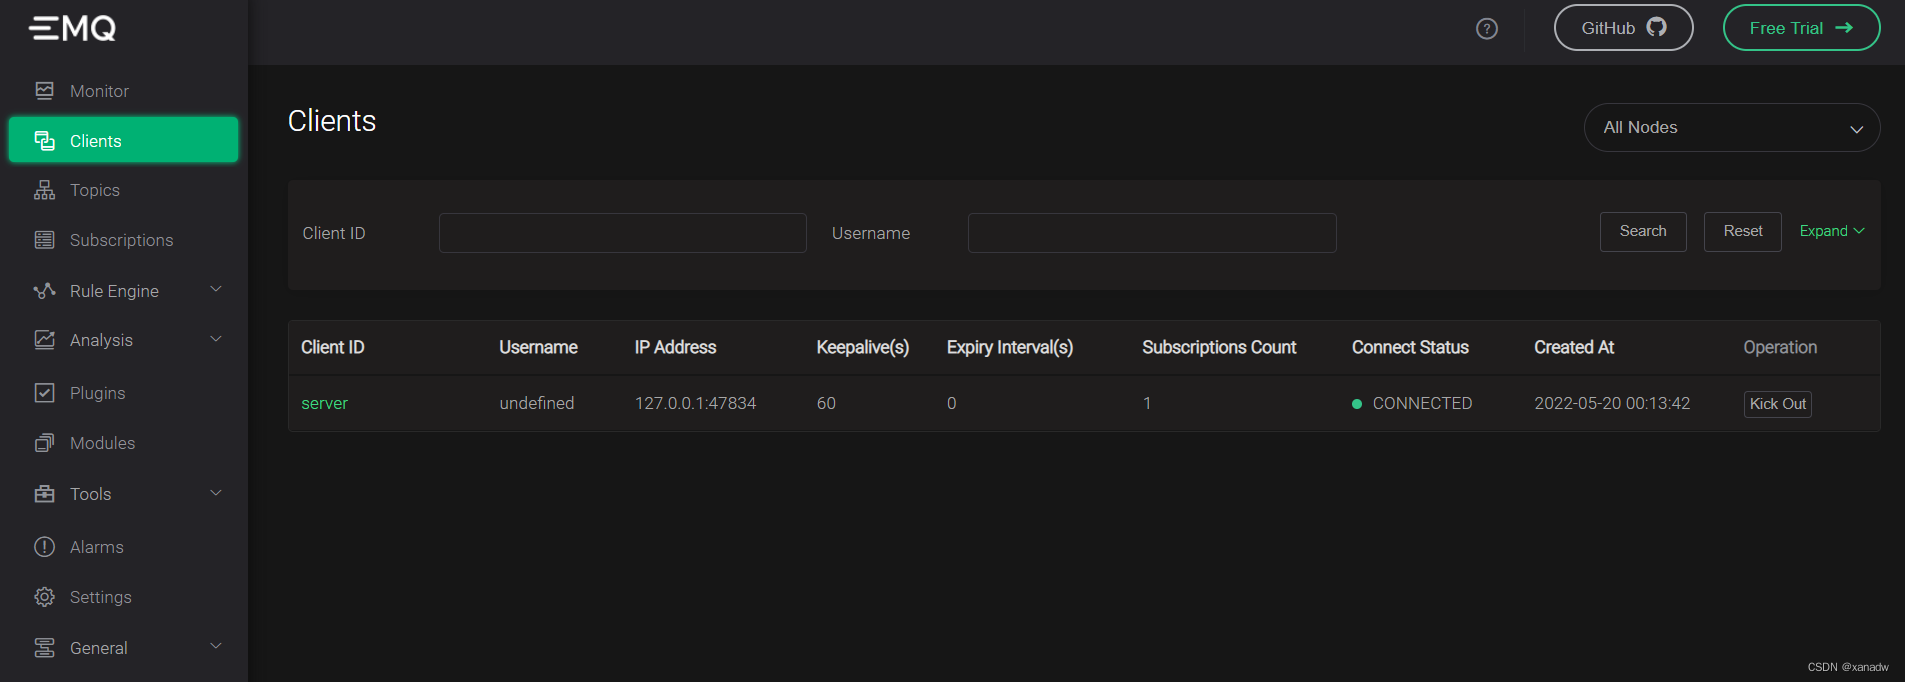Open the Monitor page
The image size is (1905, 682).
[x=99, y=91]
